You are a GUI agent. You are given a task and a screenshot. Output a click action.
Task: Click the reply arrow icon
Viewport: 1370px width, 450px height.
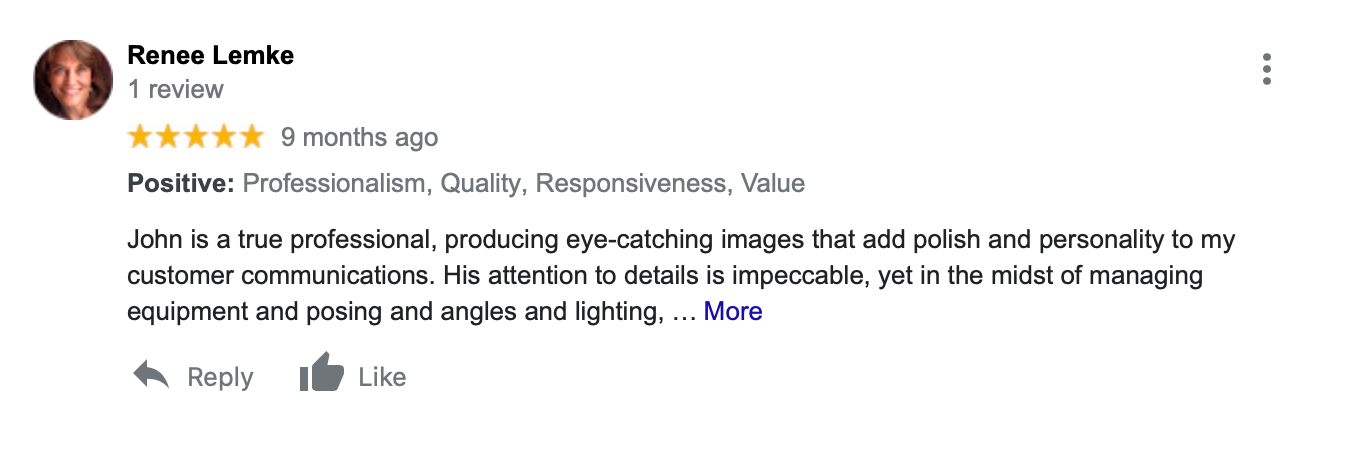click(151, 376)
